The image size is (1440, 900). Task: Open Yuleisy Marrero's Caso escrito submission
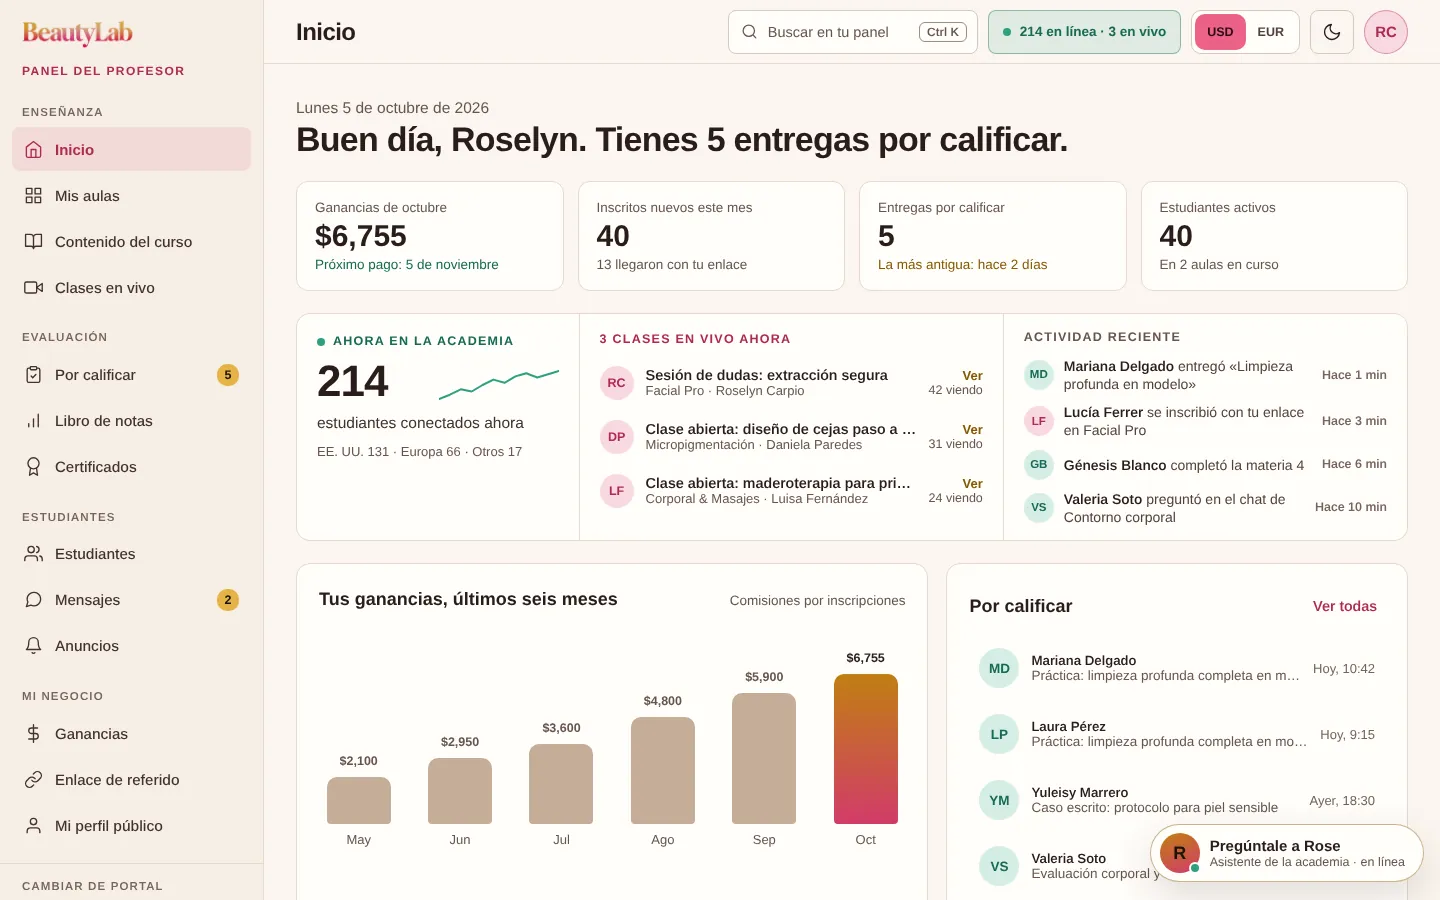click(1177, 800)
